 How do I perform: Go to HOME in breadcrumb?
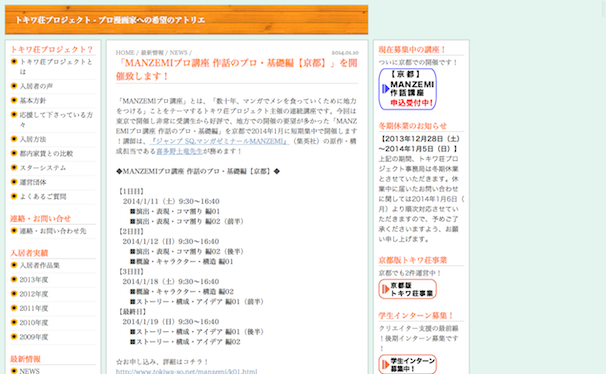pyautogui.click(x=125, y=53)
